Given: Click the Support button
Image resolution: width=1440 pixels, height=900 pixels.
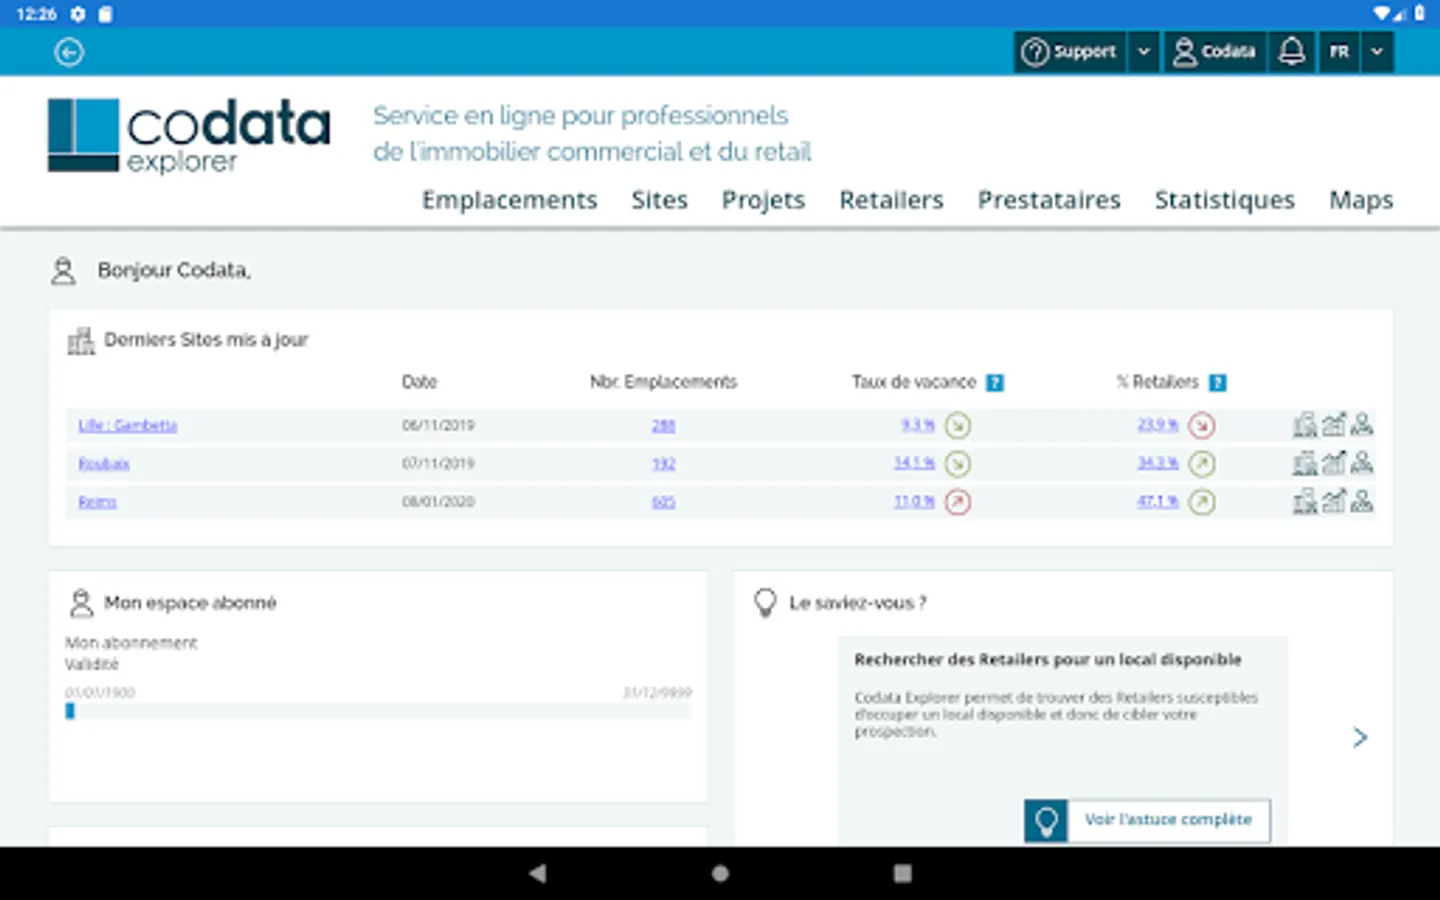Looking at the screenshot, I should (x=1070, y=51).
